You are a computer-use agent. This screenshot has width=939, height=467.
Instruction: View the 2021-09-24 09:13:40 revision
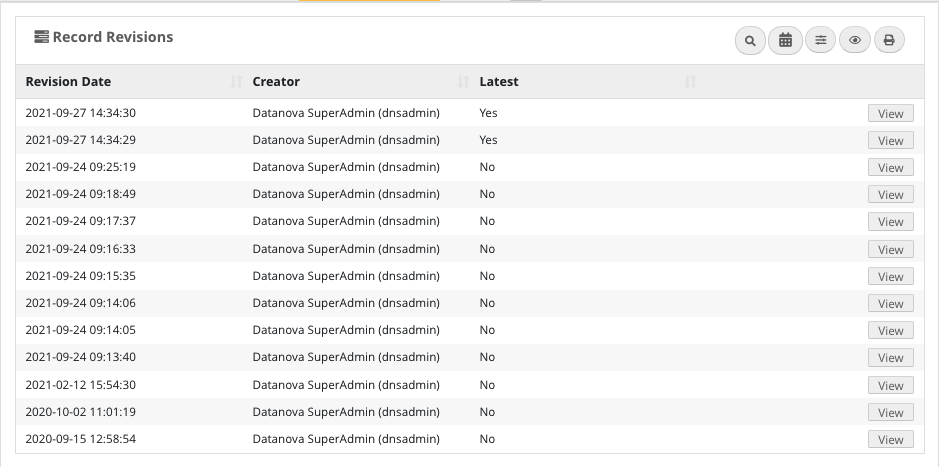tap(890, 357)
